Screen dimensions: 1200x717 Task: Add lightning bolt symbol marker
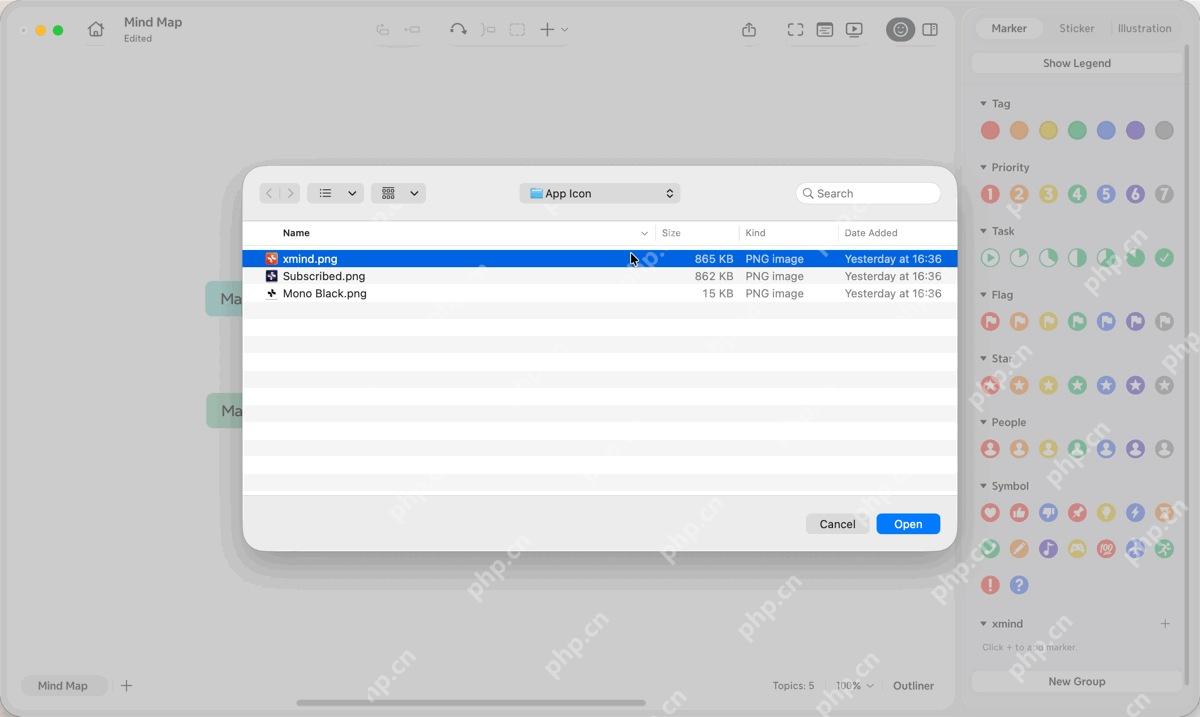(x=1135, y=513)
